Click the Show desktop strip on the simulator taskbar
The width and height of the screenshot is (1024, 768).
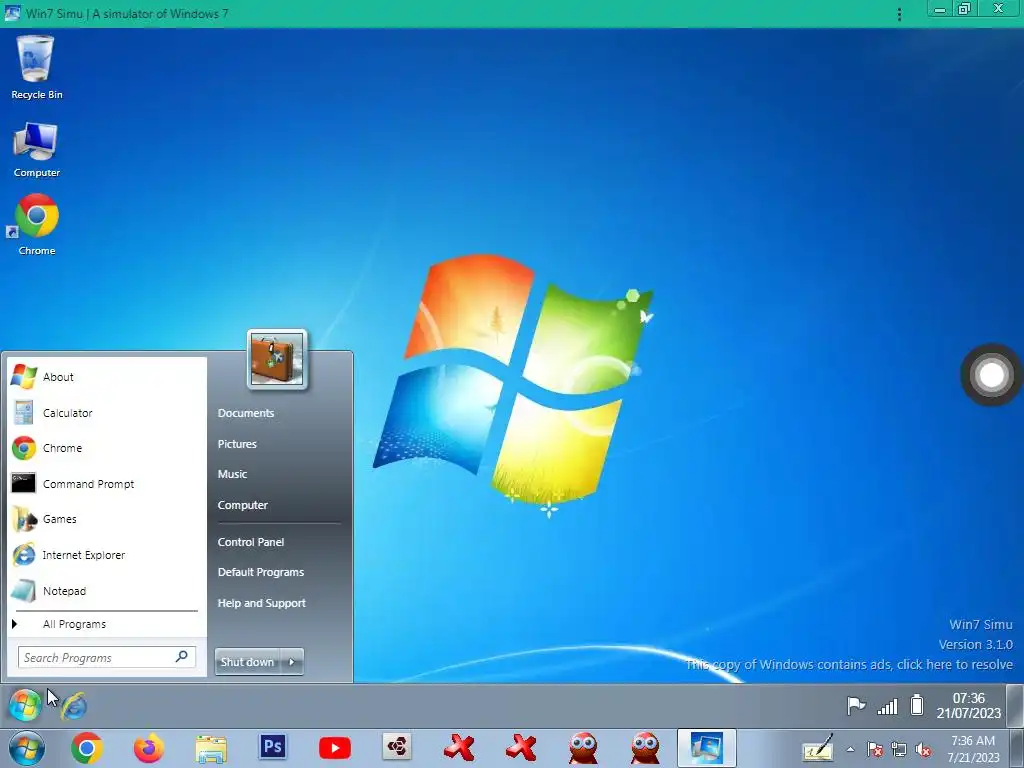(x=1014, y=705)
